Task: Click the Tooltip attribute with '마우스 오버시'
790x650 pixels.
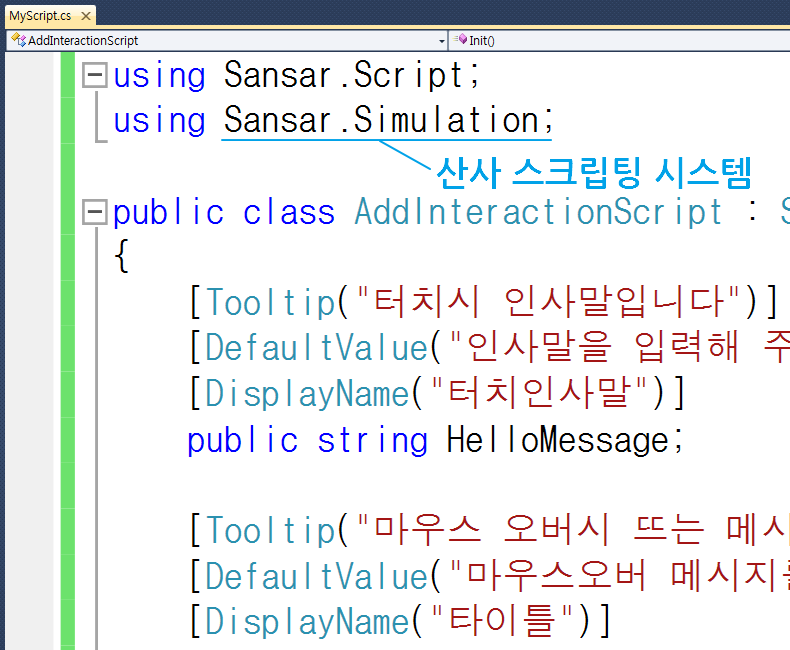Action: point(489,530)
